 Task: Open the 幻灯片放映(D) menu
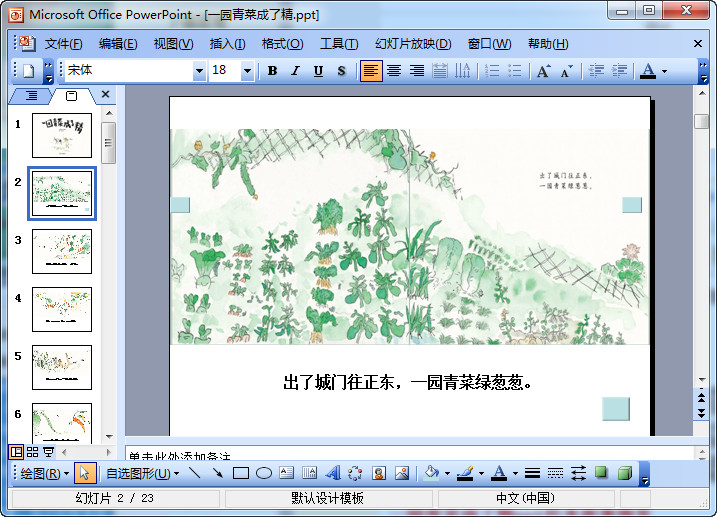point(413,44)
